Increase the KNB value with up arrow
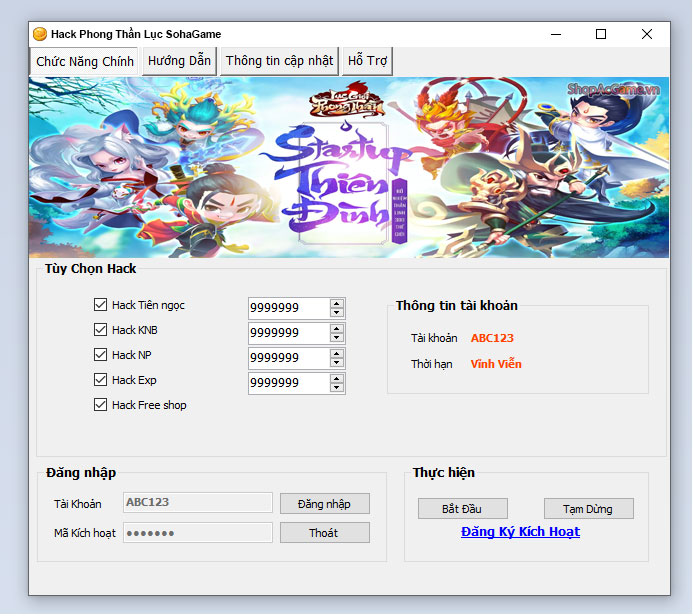693x616 pixels. click(337, 328)
